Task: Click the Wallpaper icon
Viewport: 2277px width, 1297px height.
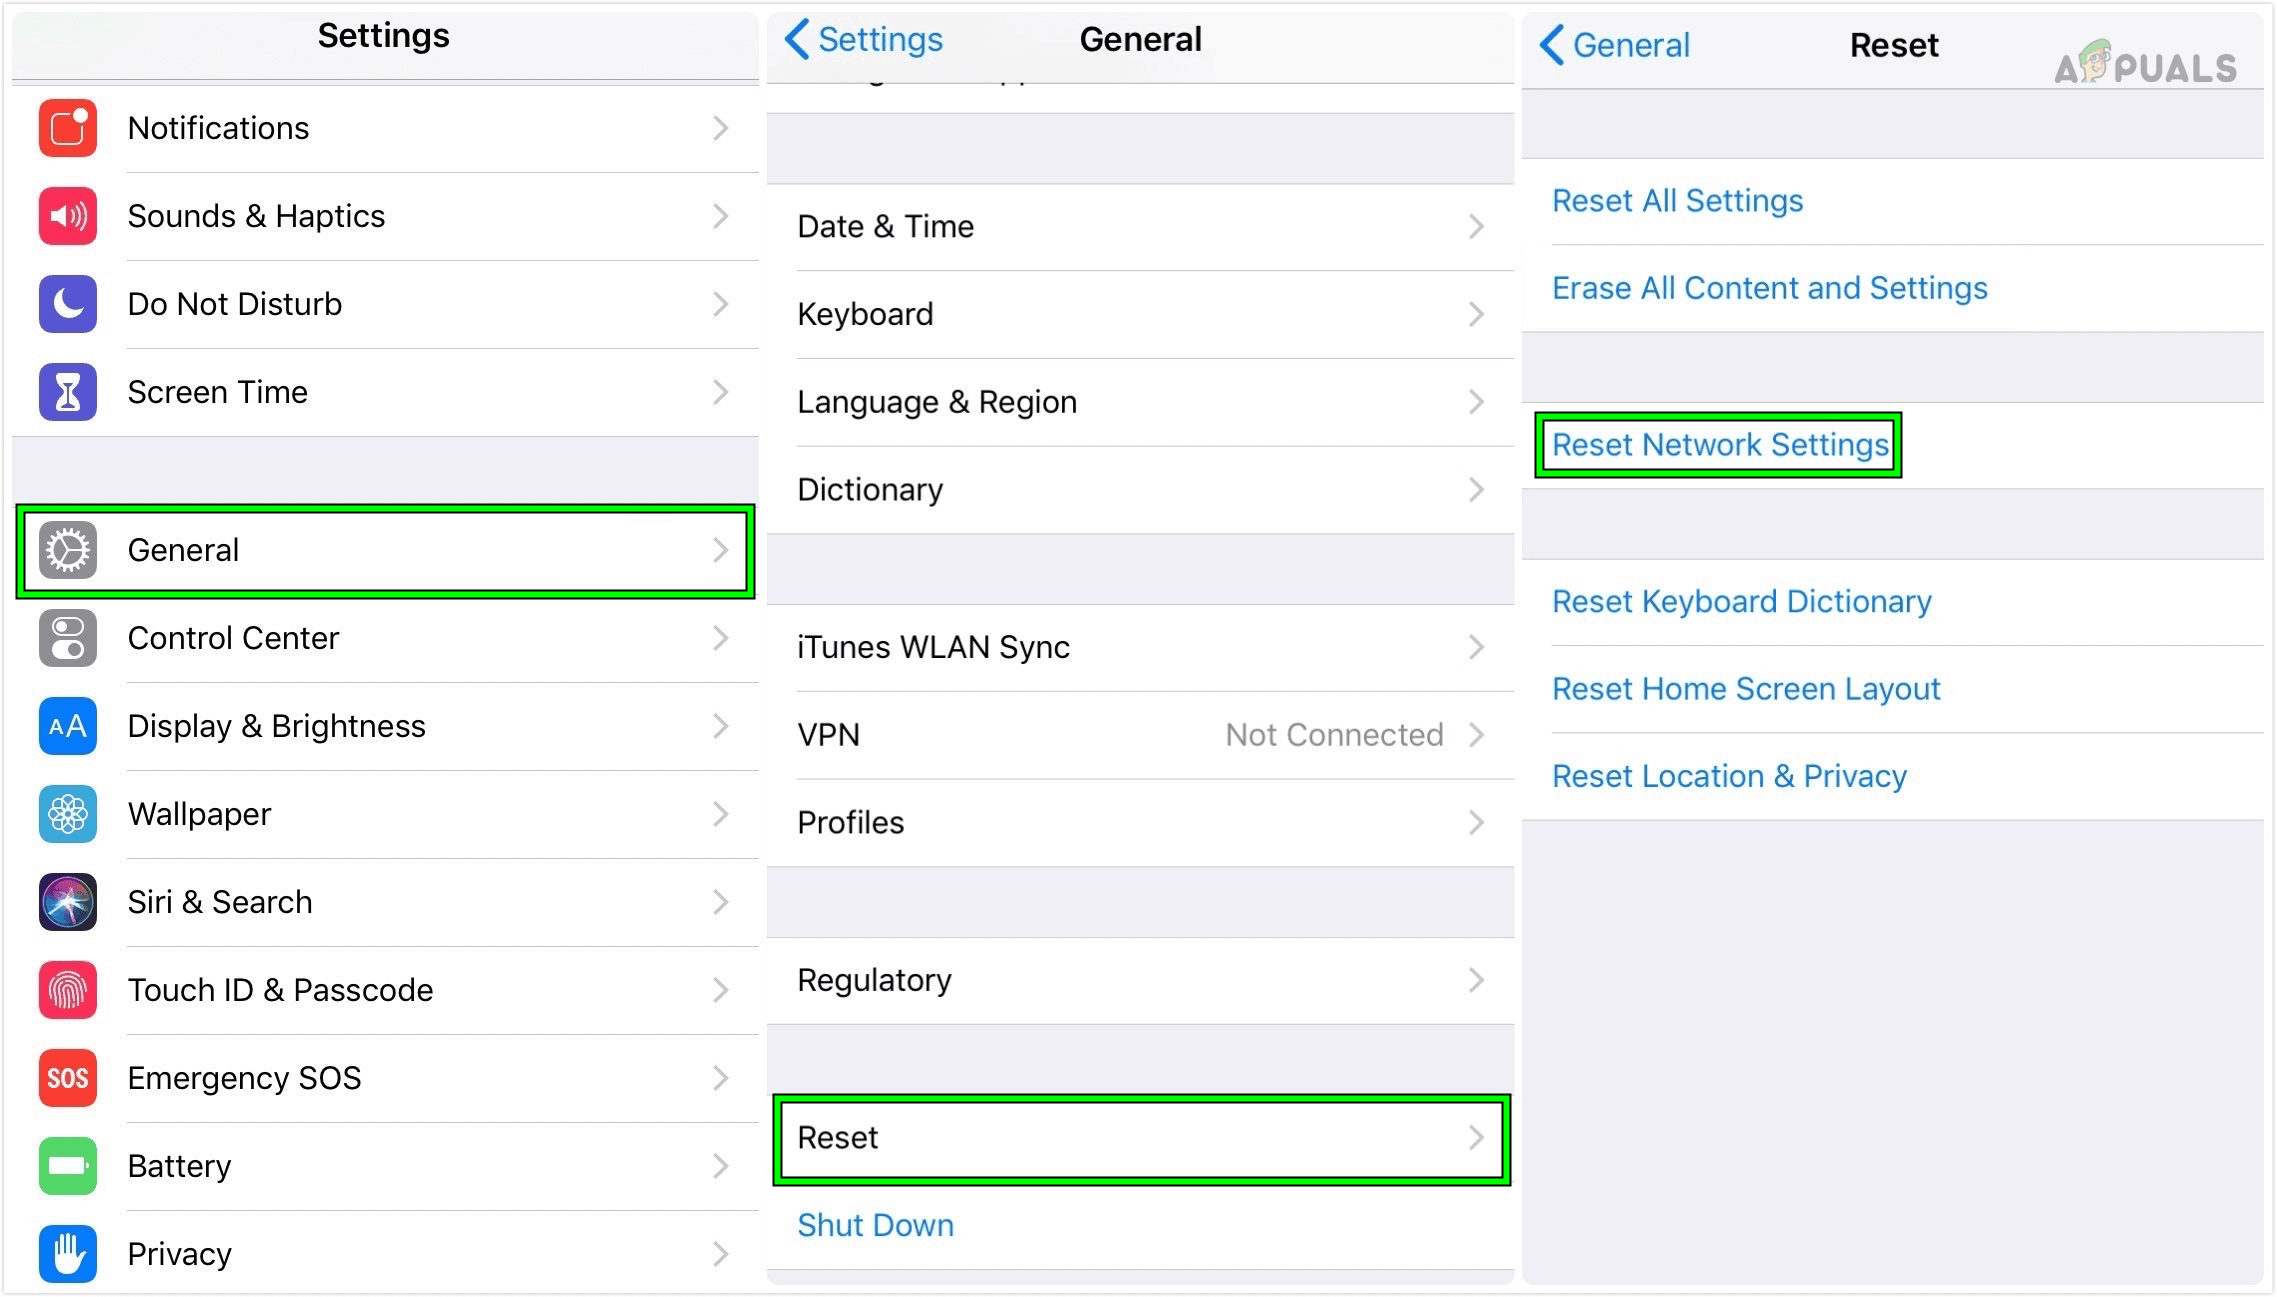Action: [x=66, y=814]
